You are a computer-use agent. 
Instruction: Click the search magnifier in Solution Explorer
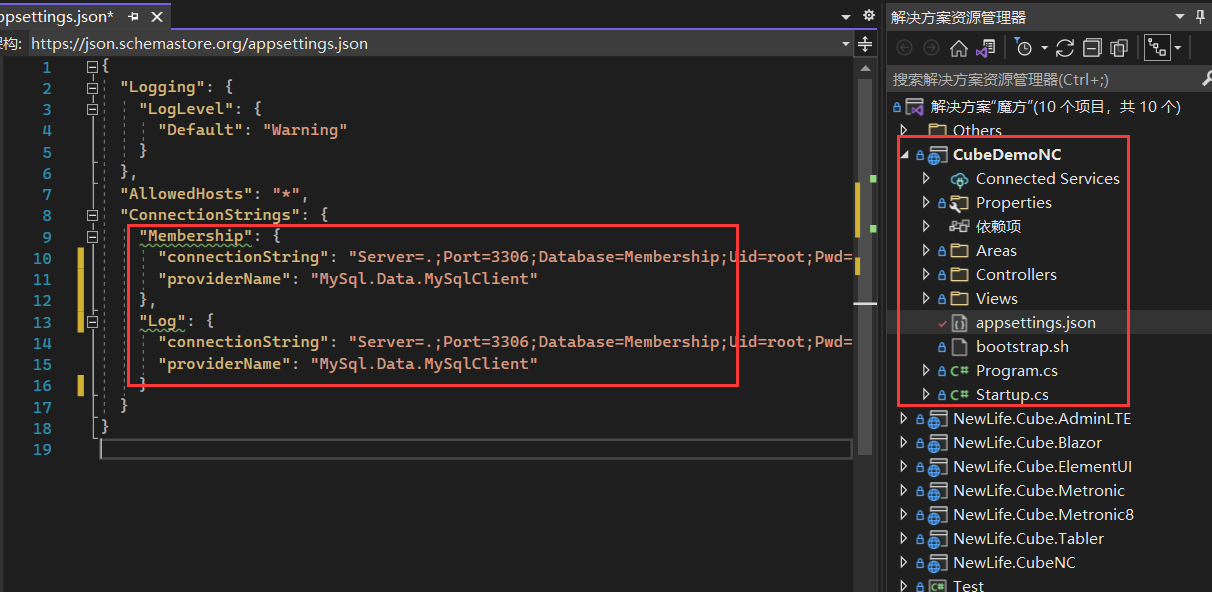pos(1206,79)
